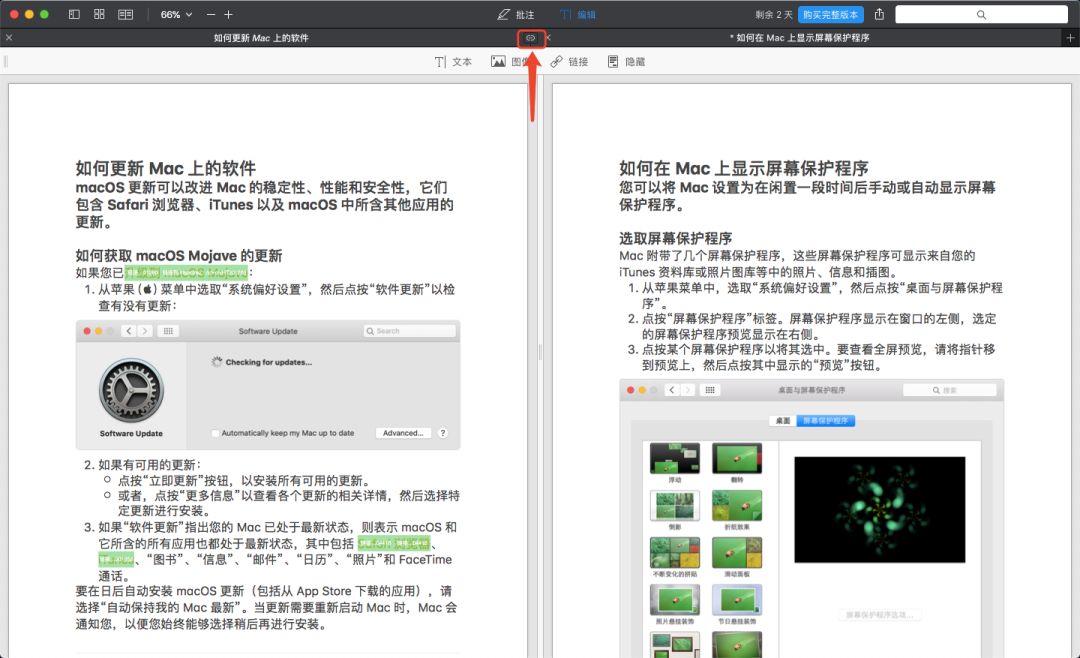The image size is (1080, 658).
Task: Click the 购买完整版本 button
Action: (831, 14)
